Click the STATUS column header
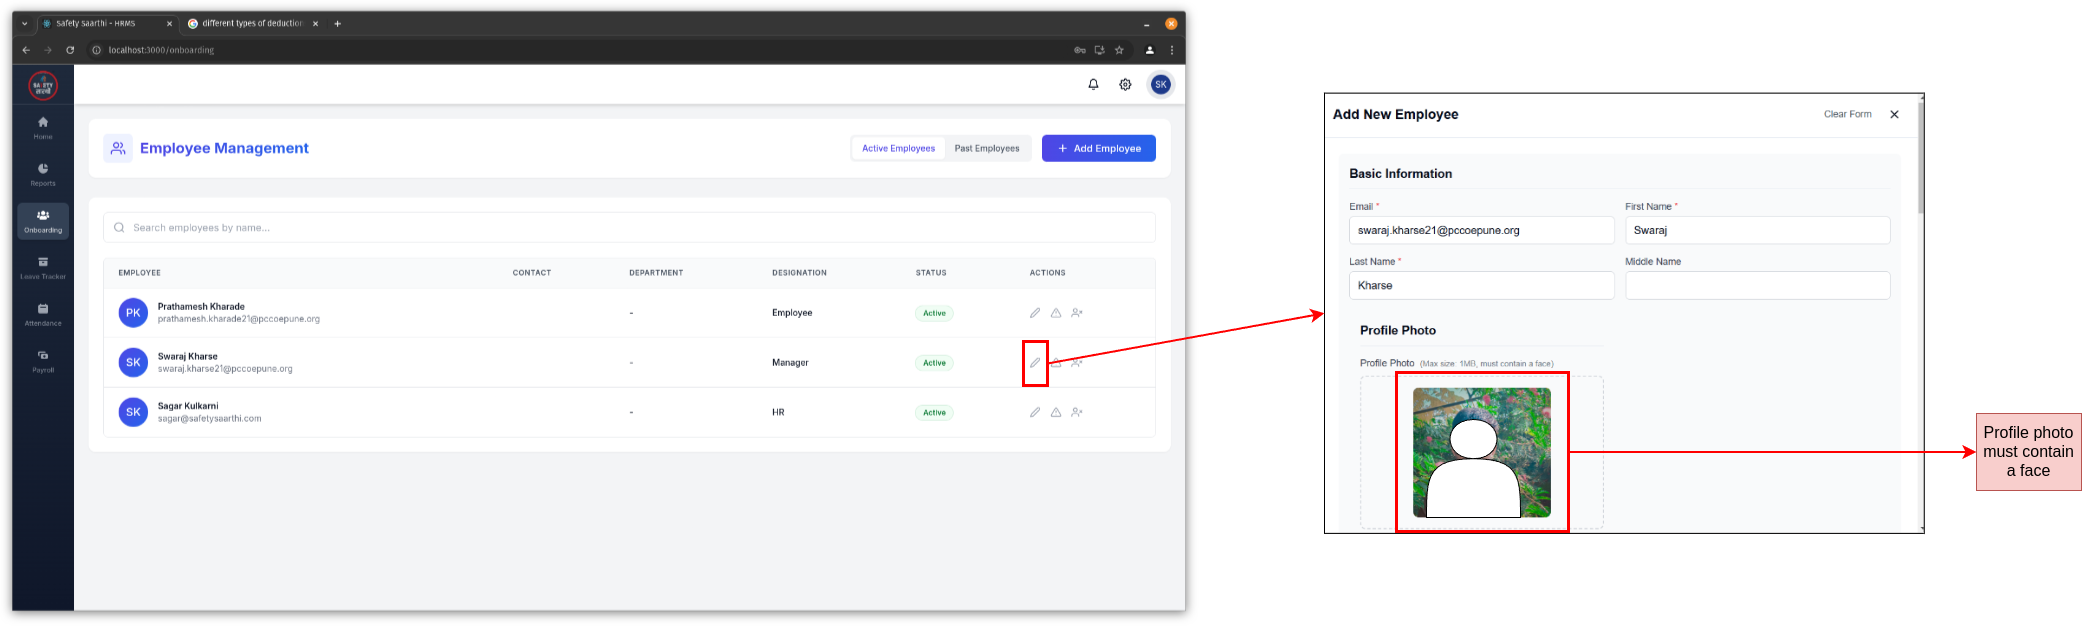2083x627 pixels. 931,273
